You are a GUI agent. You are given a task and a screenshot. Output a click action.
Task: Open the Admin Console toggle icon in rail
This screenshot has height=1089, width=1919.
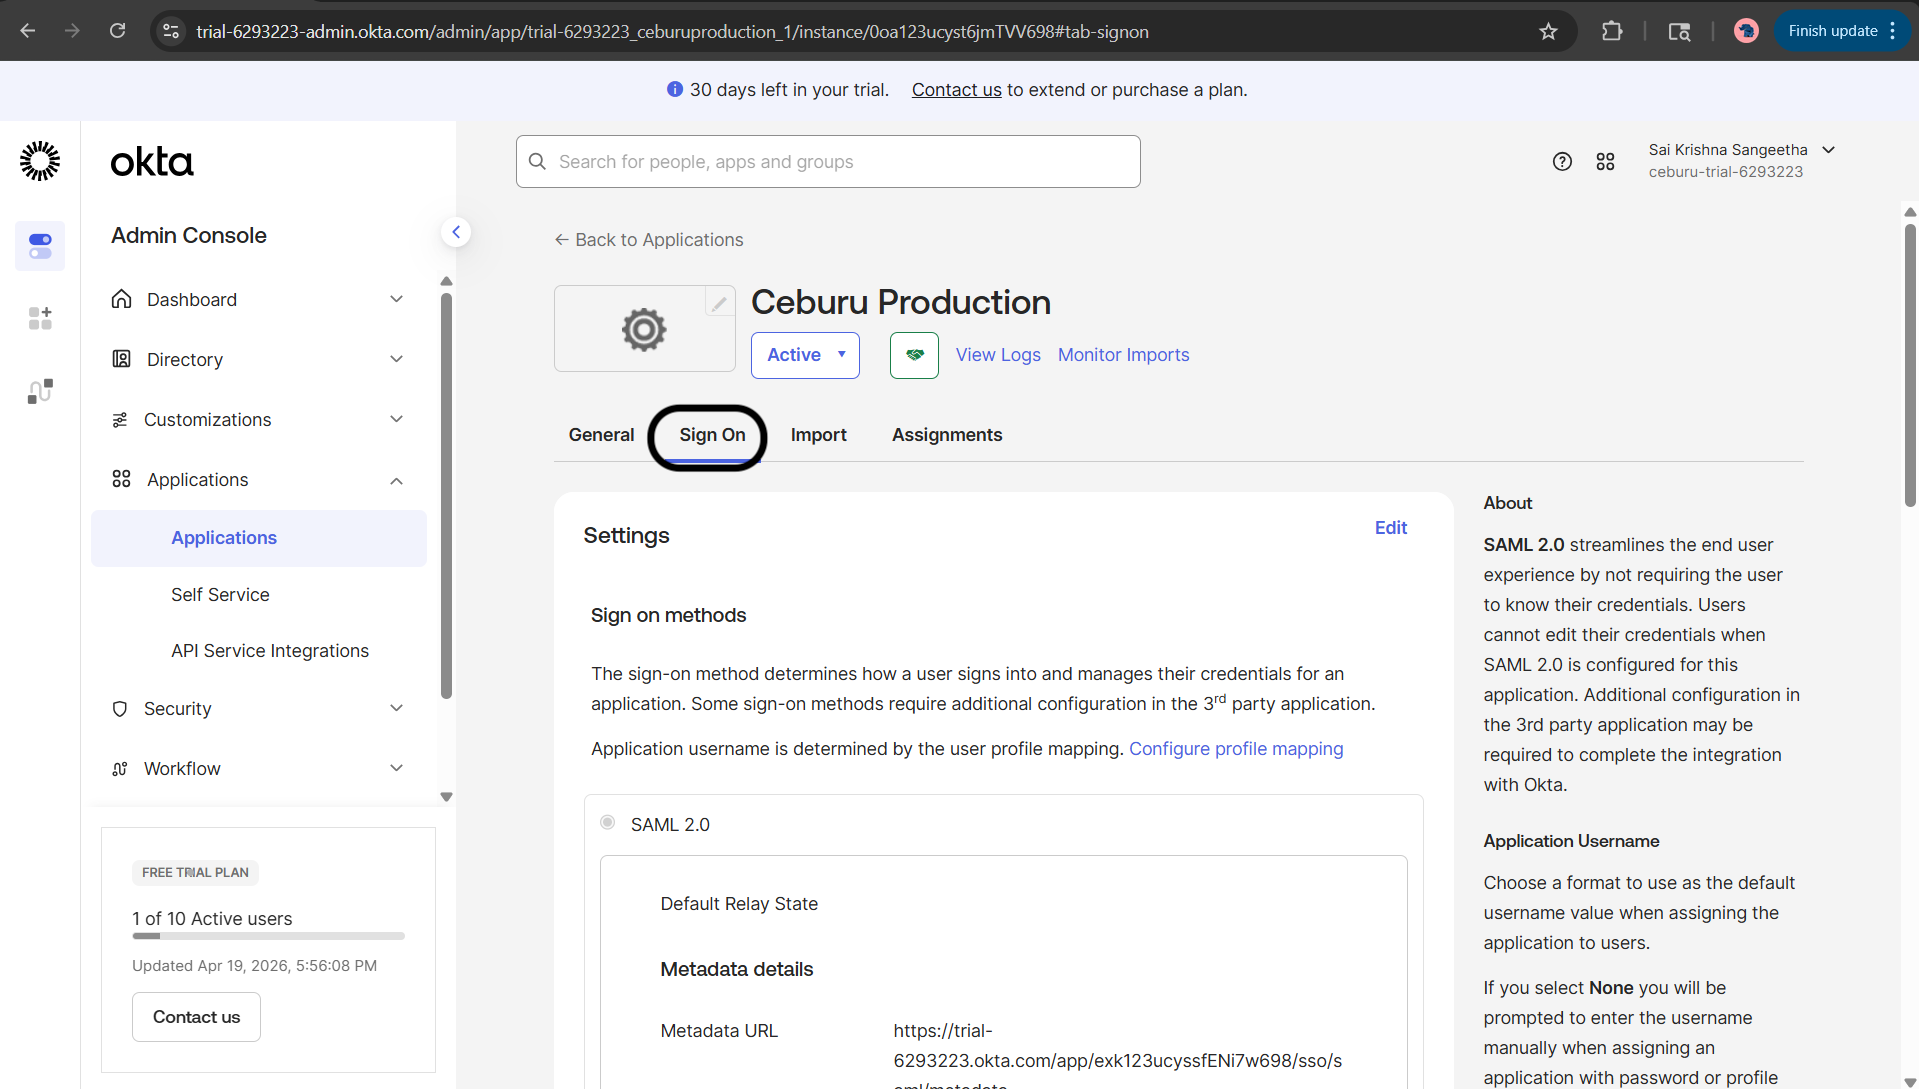[40, 246]
